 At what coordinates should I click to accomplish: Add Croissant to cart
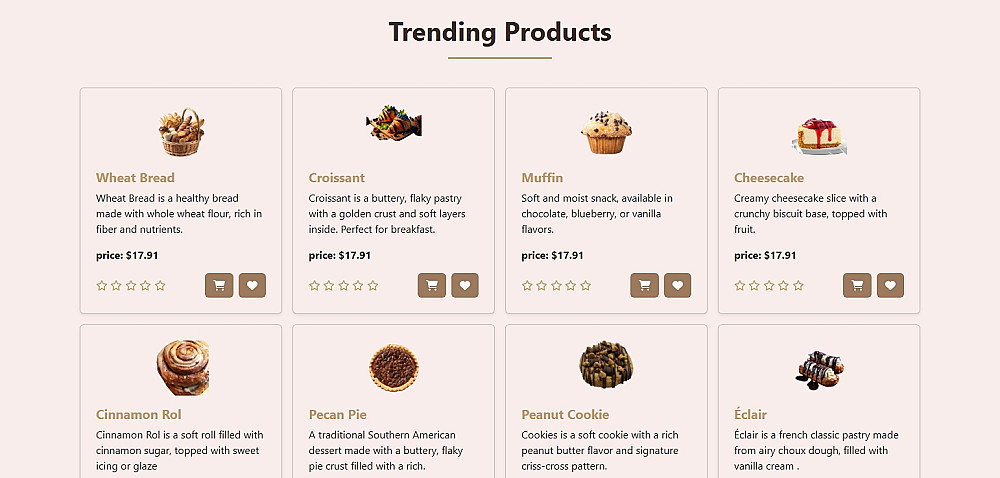(432, 285)
